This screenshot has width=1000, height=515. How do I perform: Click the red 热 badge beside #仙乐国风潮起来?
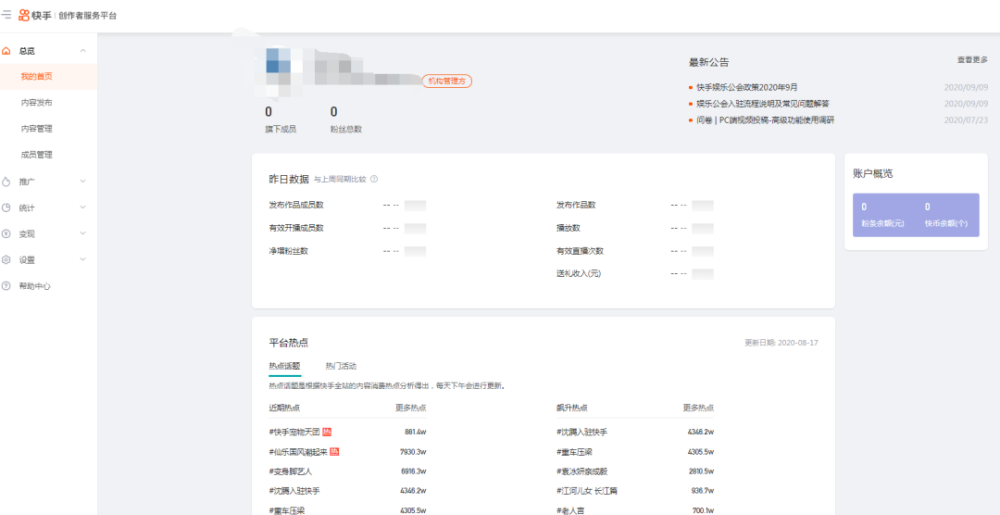[x=334, y=451]
